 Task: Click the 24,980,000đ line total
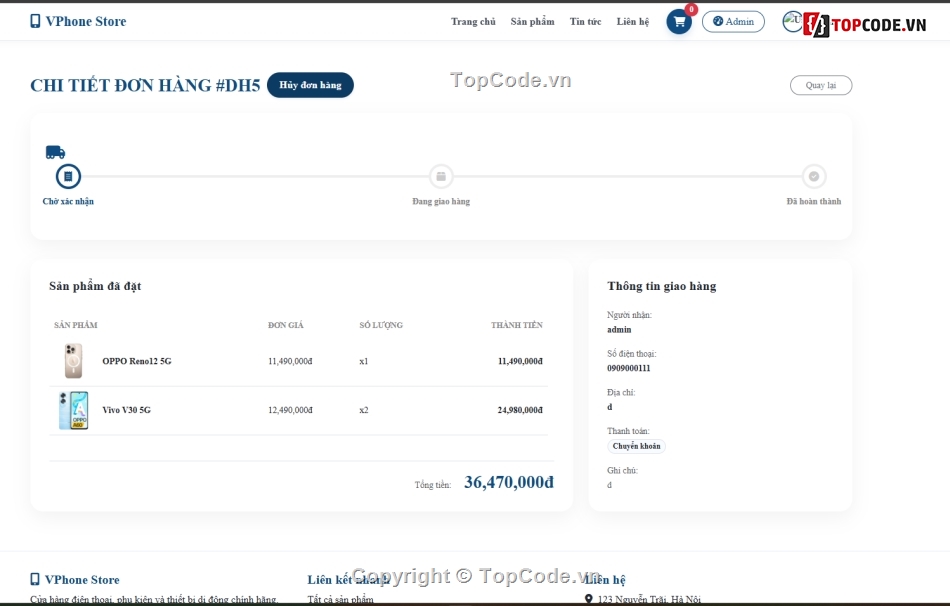click(520, 410)
